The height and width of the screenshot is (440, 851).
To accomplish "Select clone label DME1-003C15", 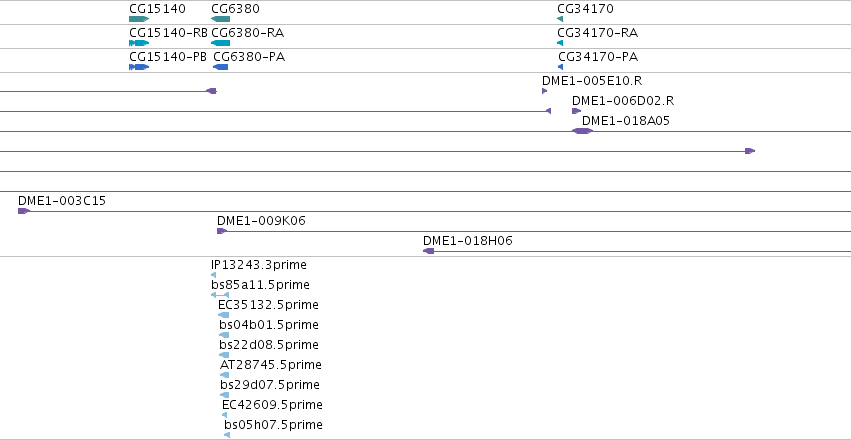I will (62, 201).
